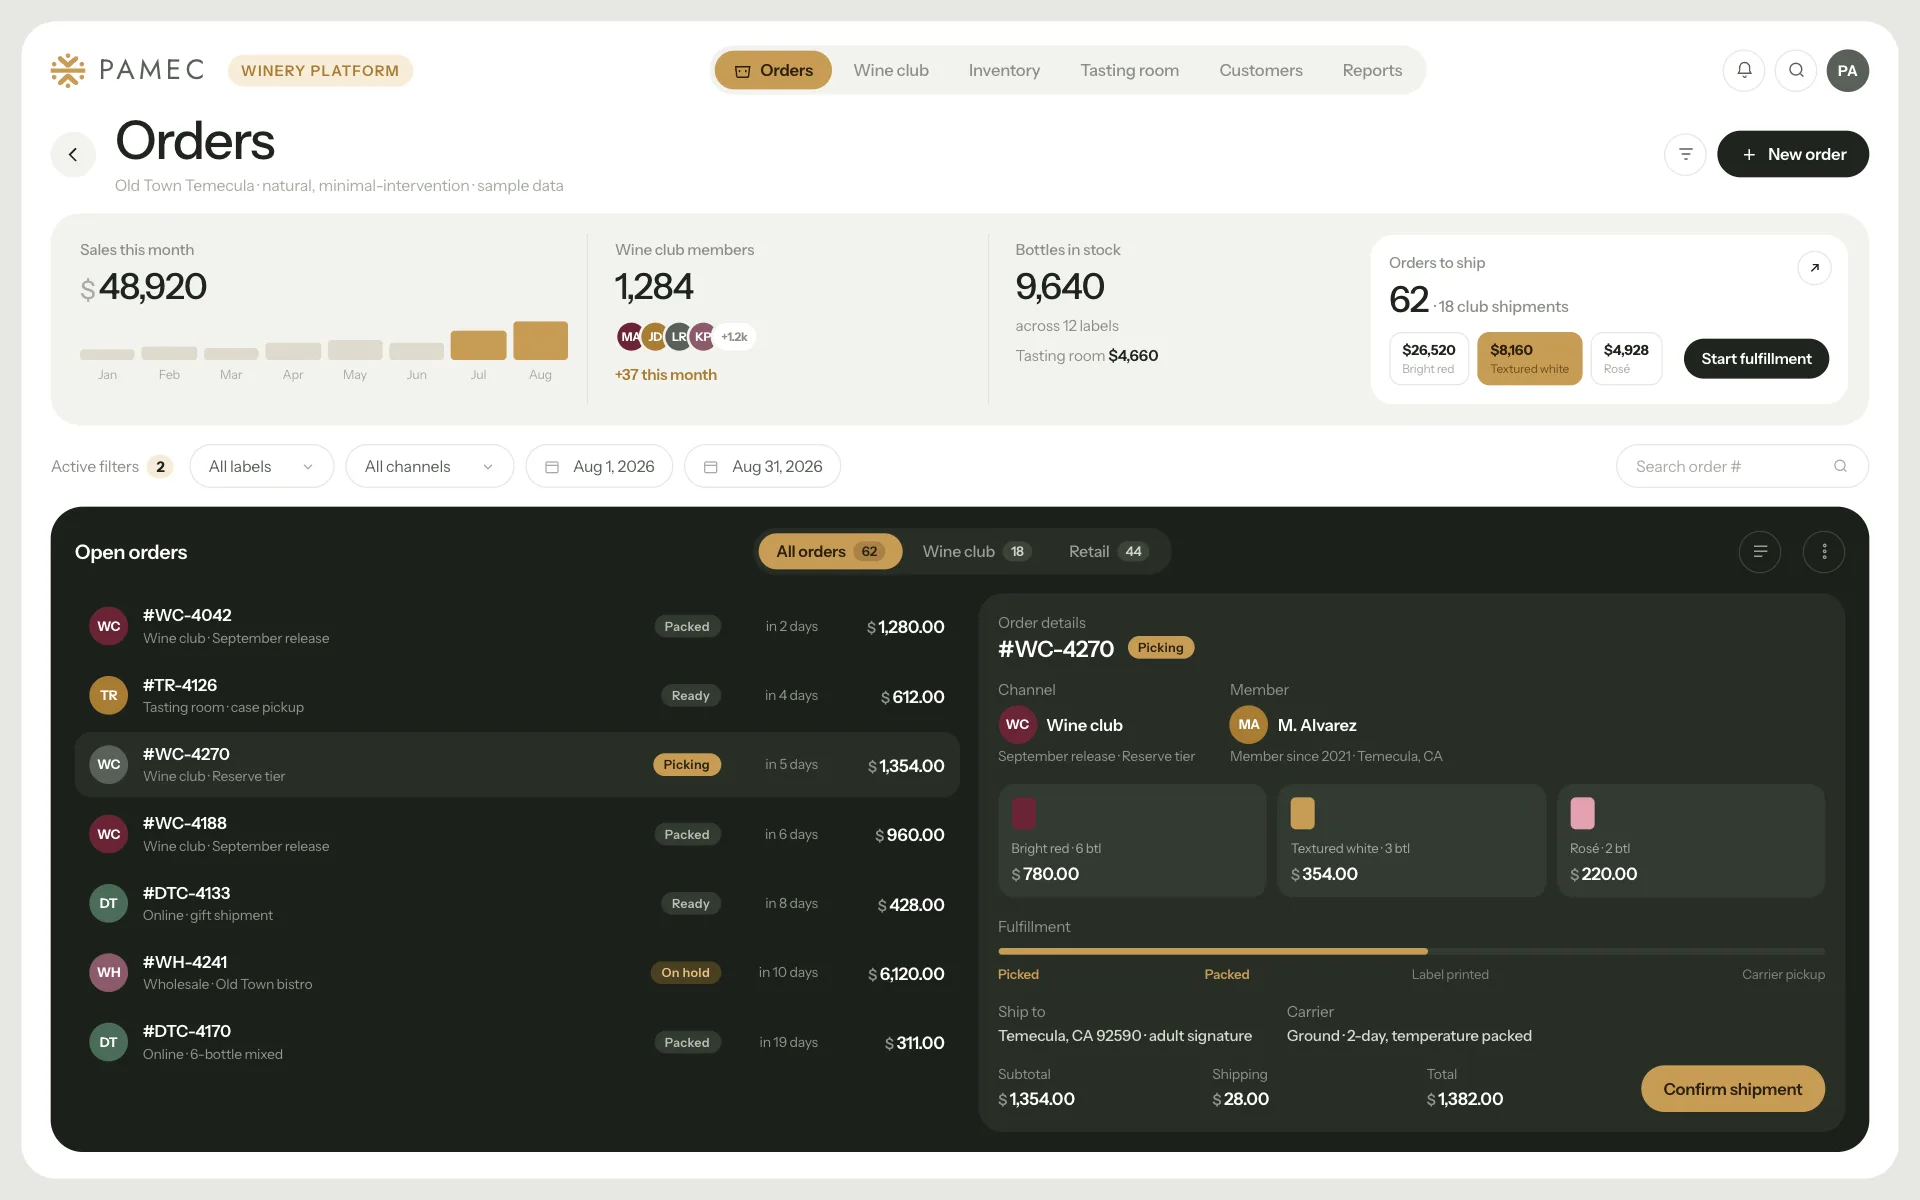Click the WH avatar on order #WH-4241
This screenshot has width=1920, height=1200.
point(108,972)
